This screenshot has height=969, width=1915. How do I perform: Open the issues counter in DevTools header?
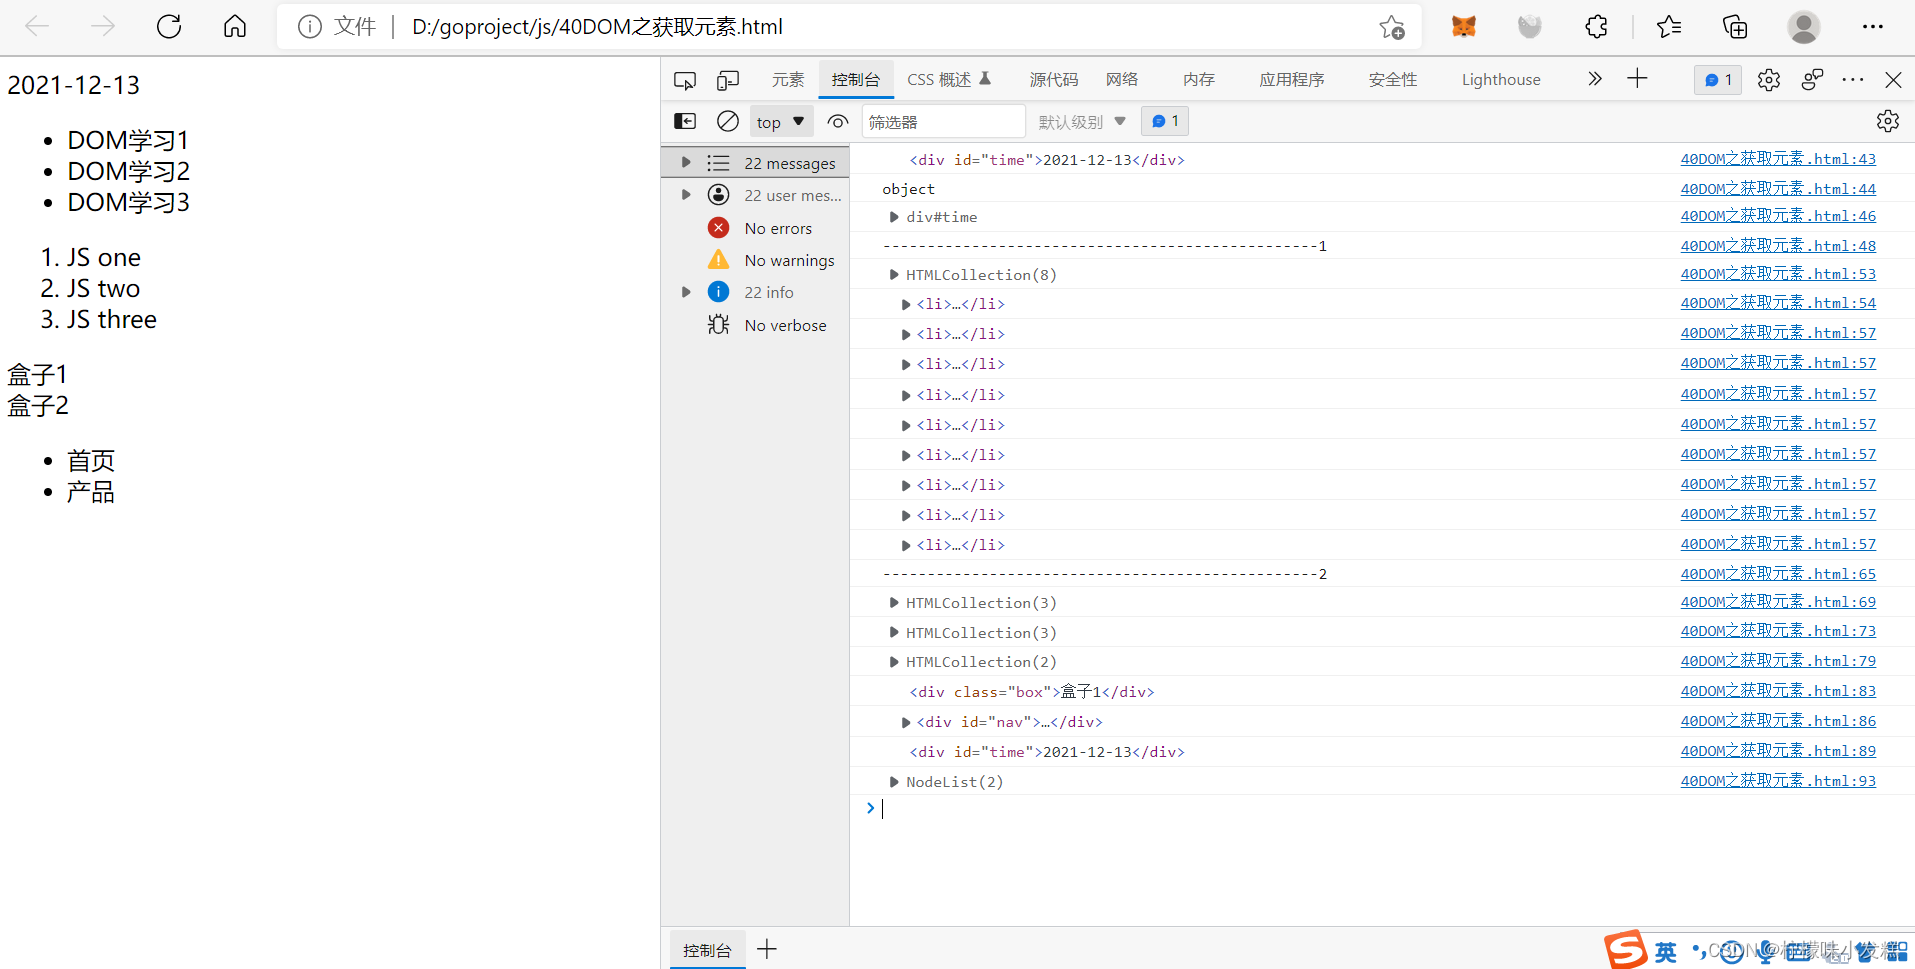[x=1718, y=80]
